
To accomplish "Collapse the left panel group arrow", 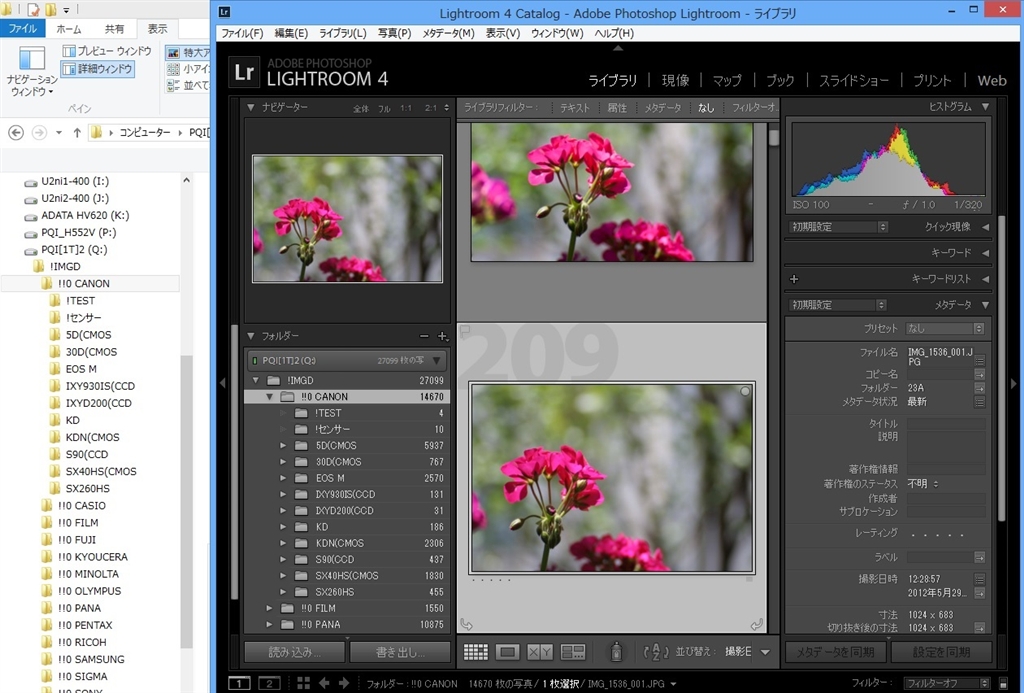I will click(223, 383).
